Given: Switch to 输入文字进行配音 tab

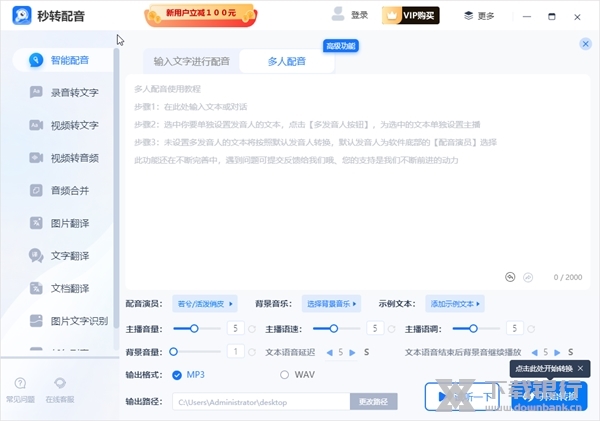Looking at the screenshot, I should pyautogui.click(x=191, y=61).
